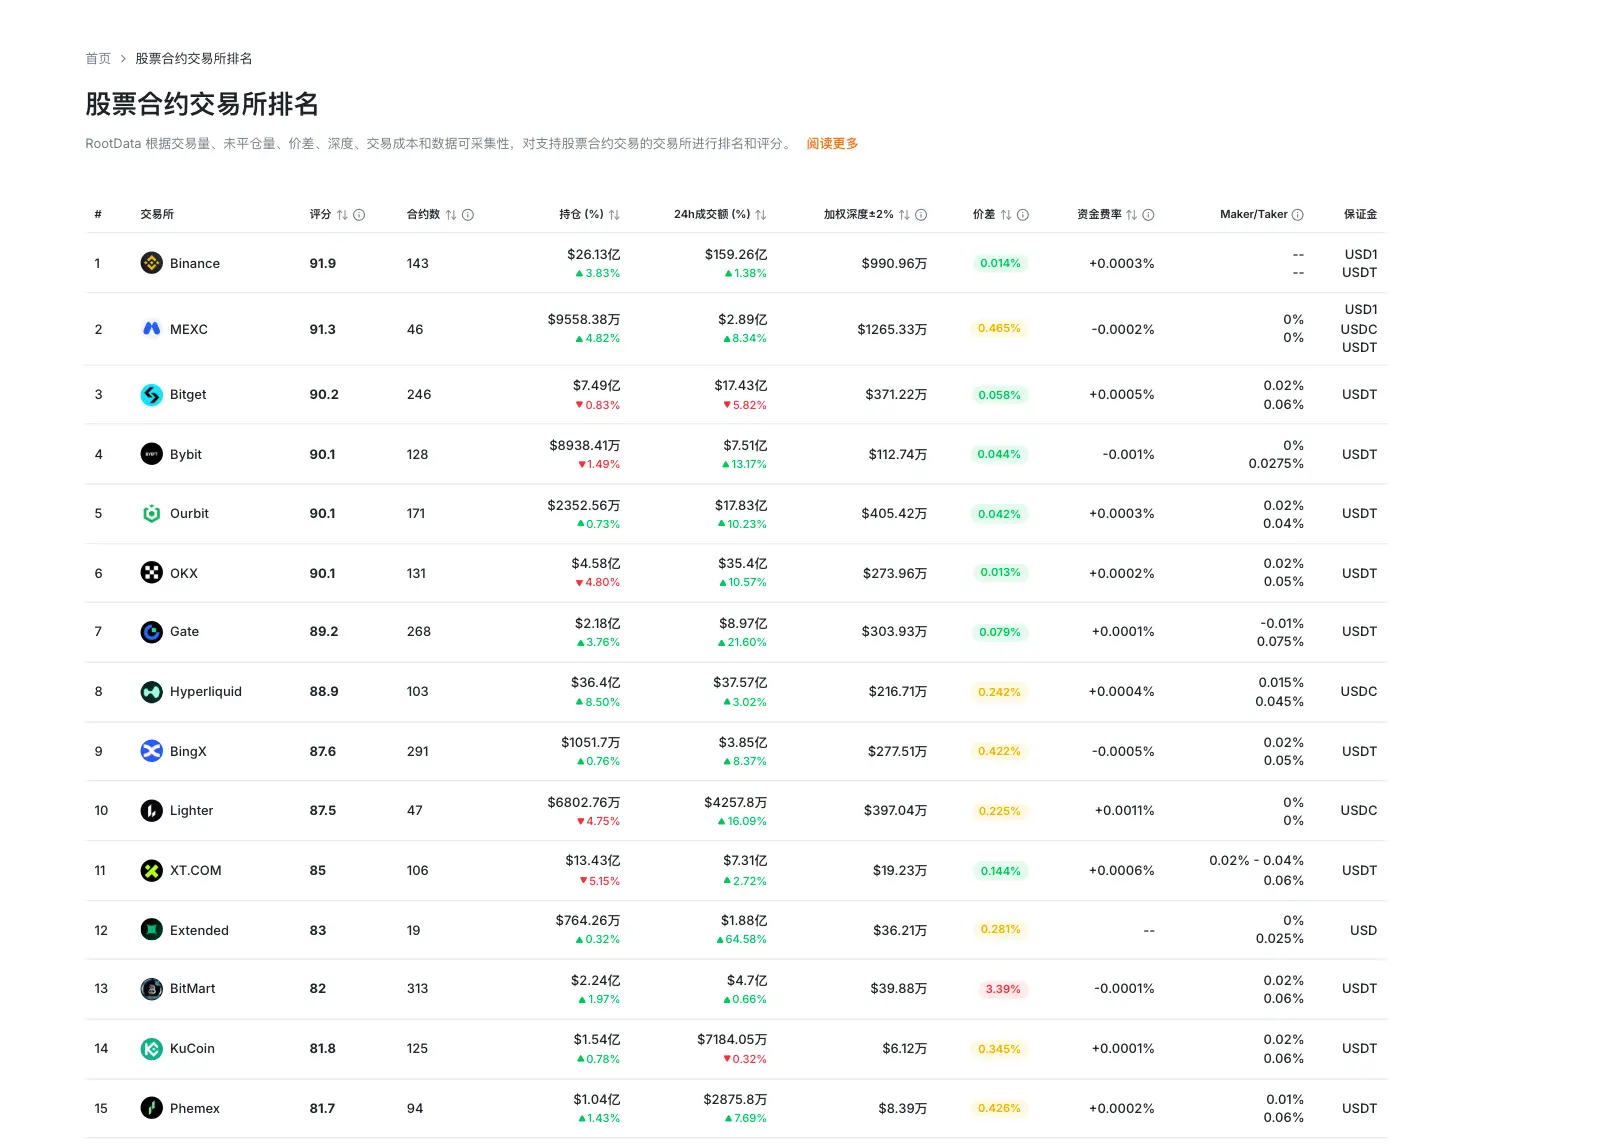Click the 交易所 column header
Screen dimensions: 1606x1146
(157, 215)
